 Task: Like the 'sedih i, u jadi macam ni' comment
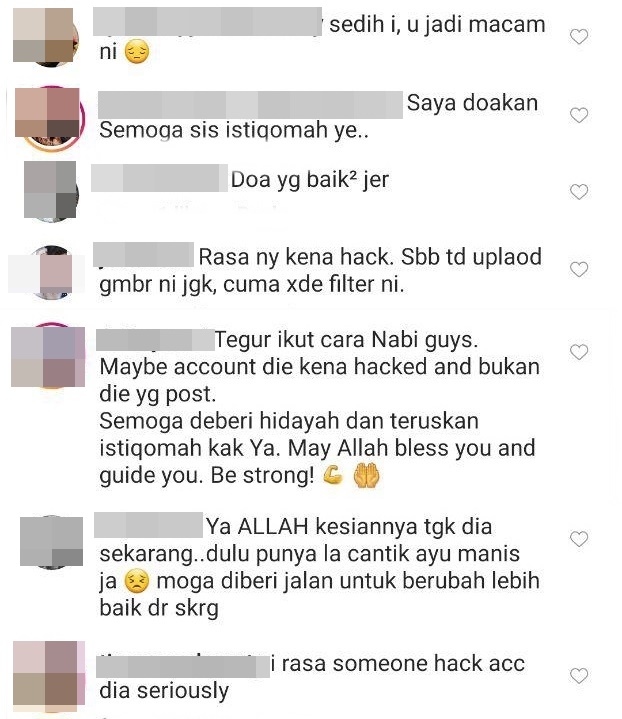(x=579, y=36)
